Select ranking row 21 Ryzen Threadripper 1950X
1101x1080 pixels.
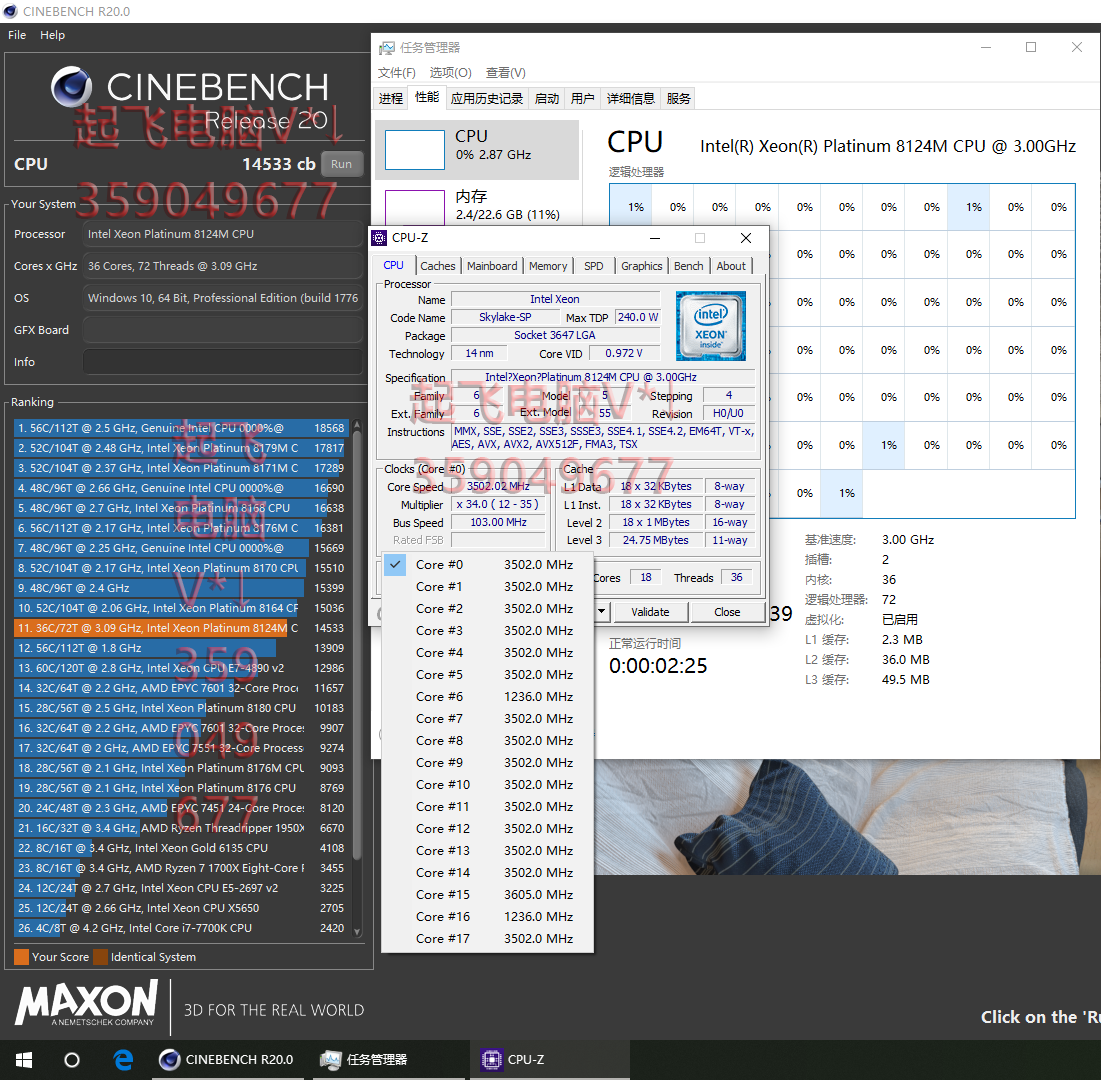click(180, 828)
